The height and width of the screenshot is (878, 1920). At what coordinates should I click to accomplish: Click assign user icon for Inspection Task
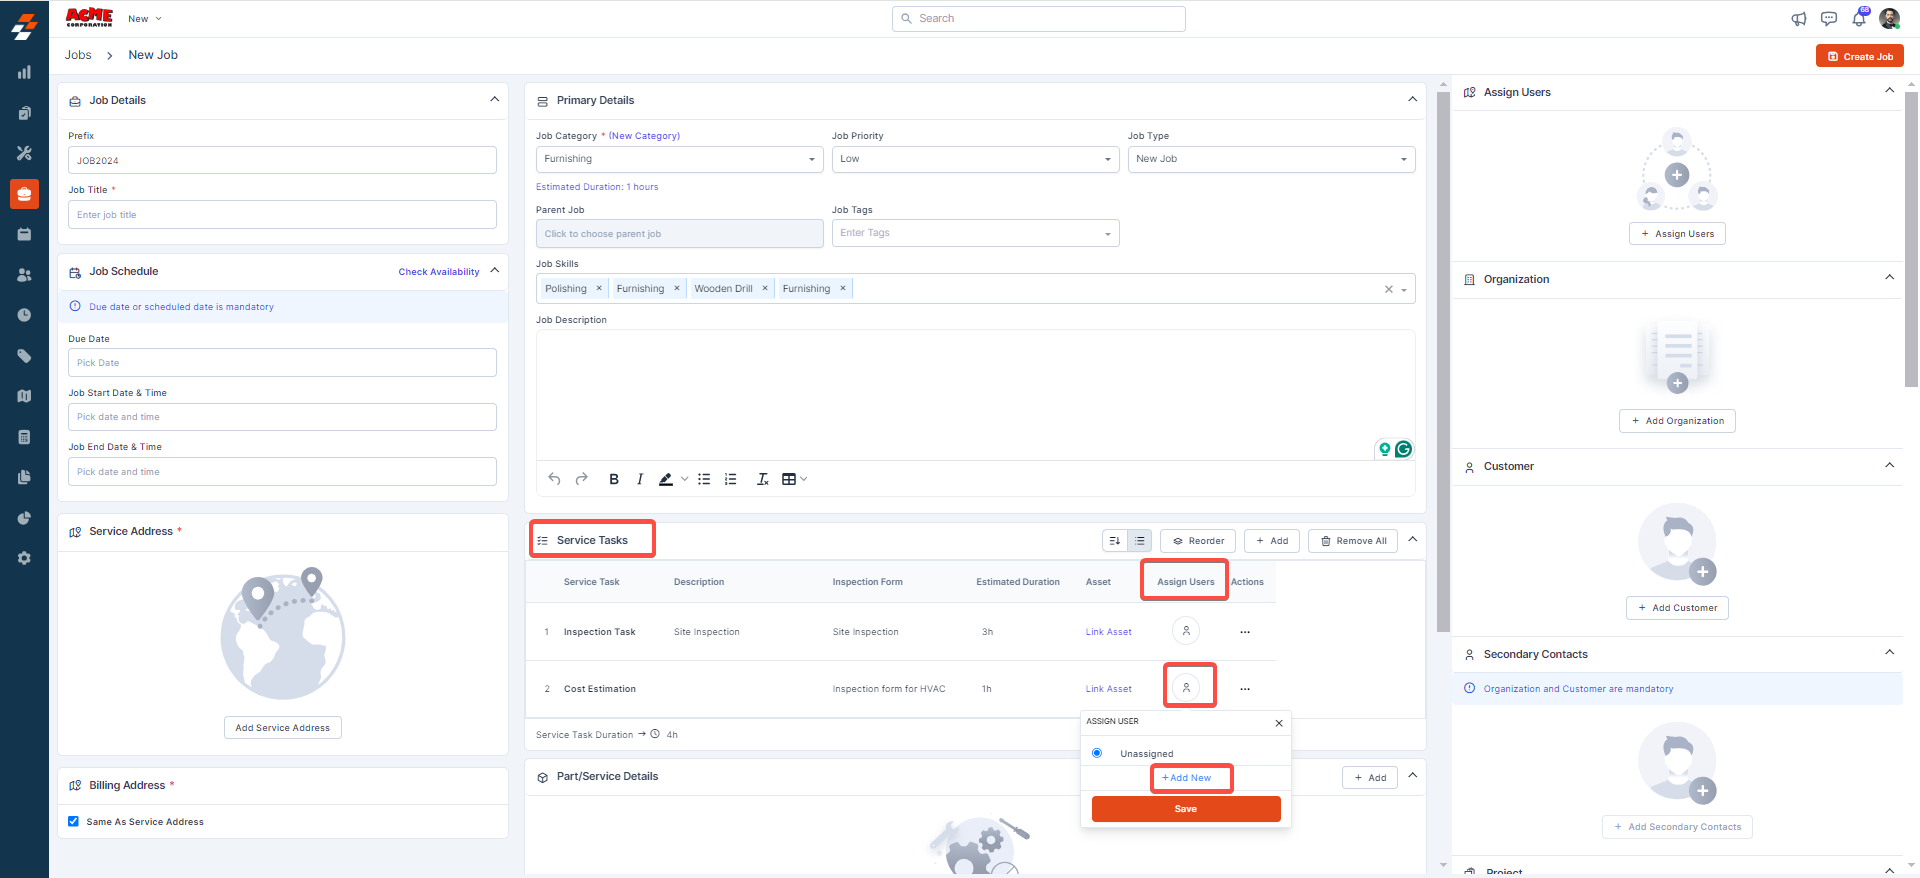1186,631
